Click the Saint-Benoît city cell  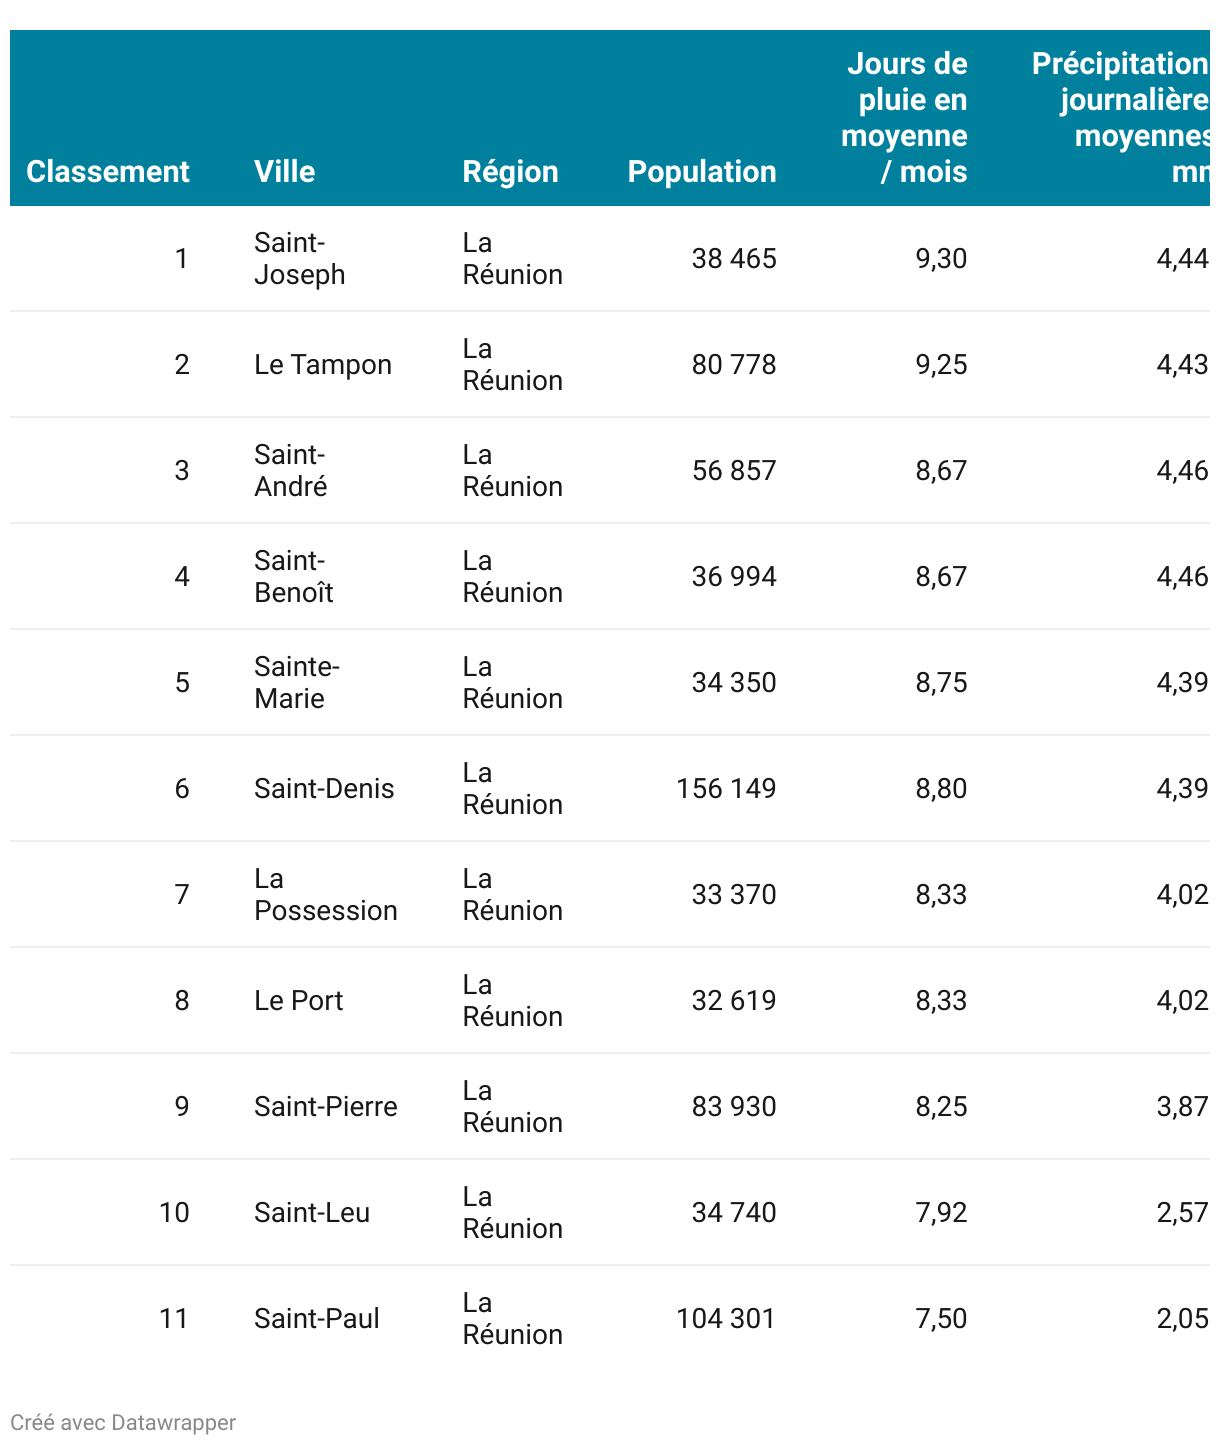294,577
